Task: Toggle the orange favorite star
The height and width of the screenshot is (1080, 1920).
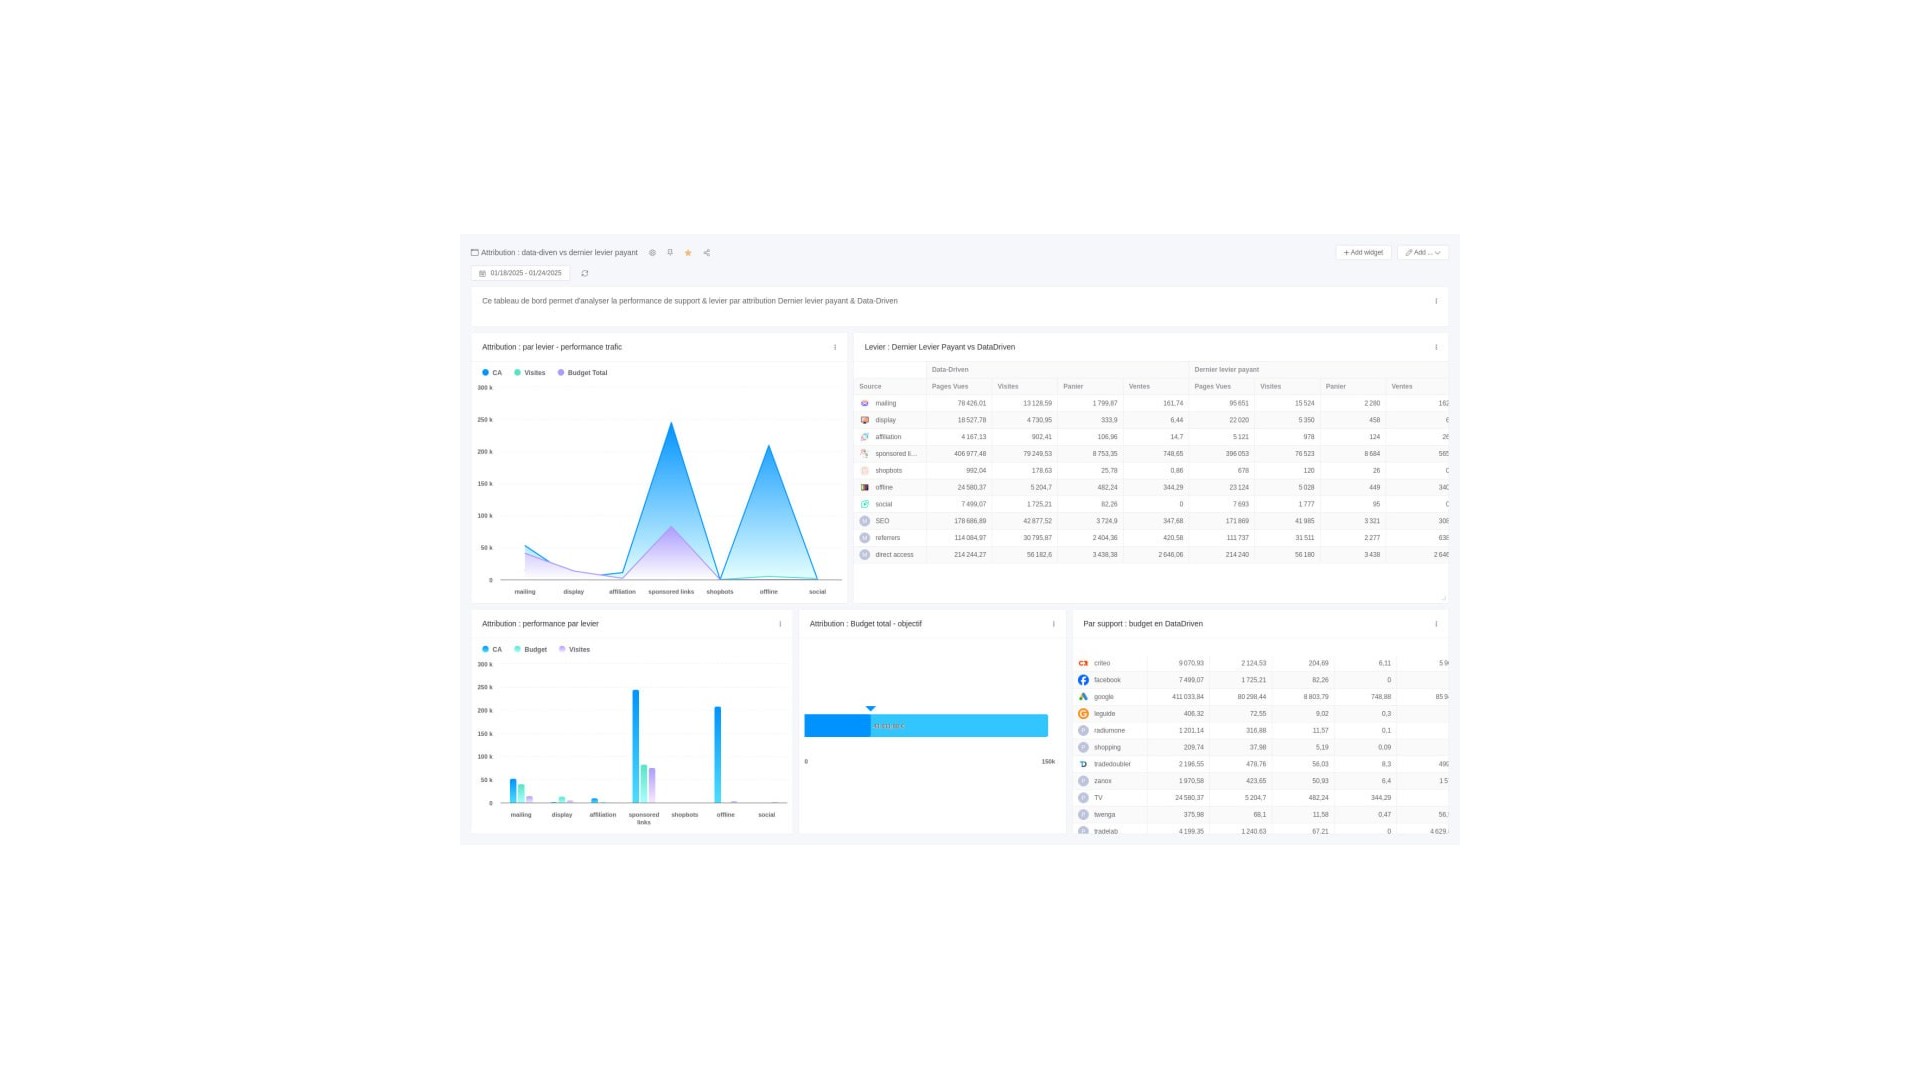Action: (x=688, y=253)
